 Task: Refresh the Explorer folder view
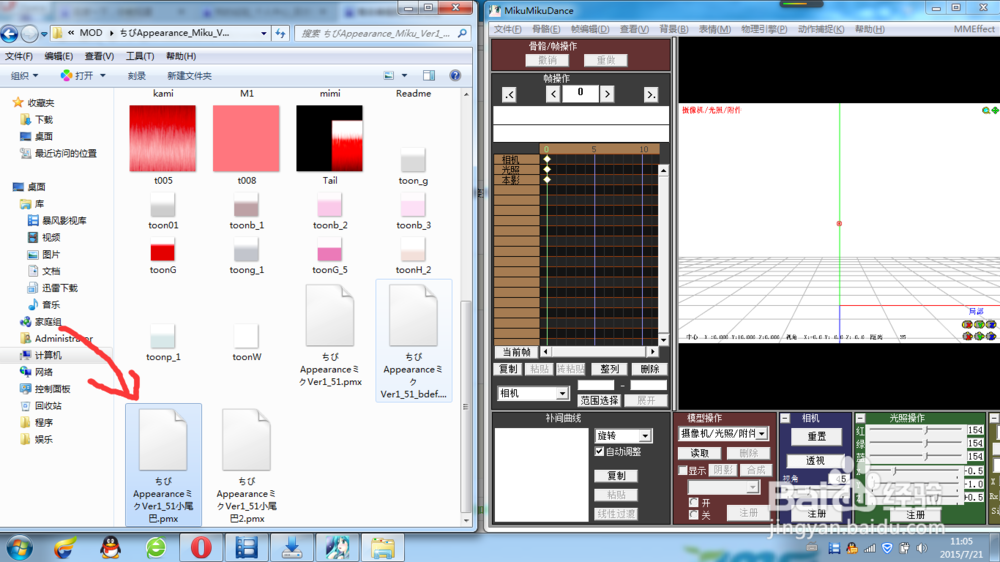coord(281,33)
